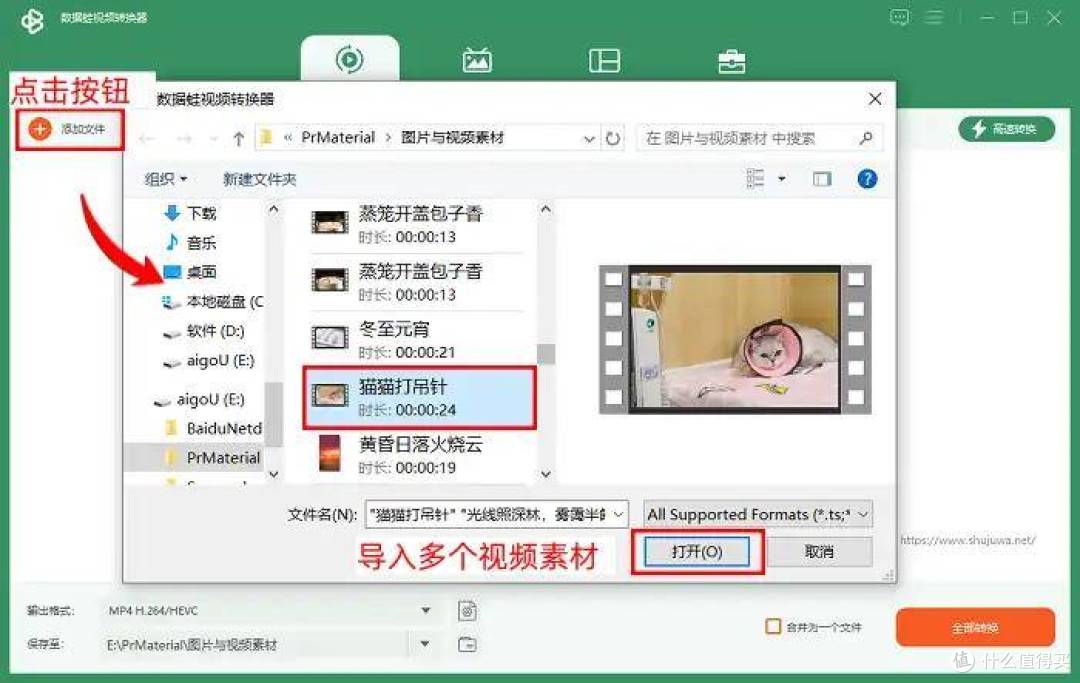1080x683 pixels.
Task: Open the video convert tab icon
Action: pyautogui.click(x=349, y=60)
